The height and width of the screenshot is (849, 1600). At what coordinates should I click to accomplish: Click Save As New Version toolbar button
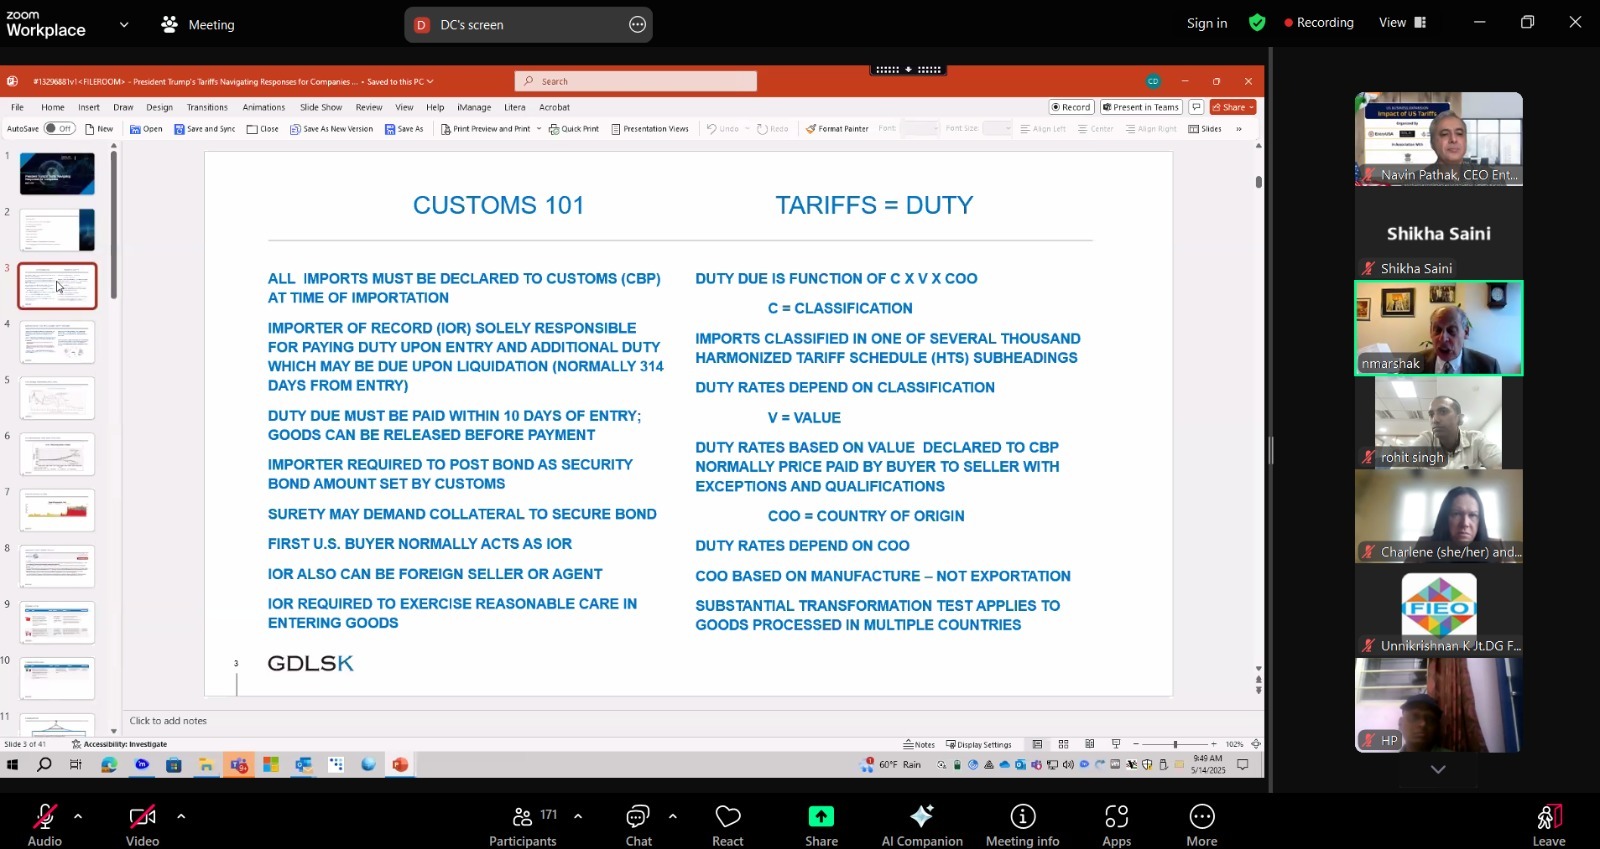pyautogui.click(x=331, y=129)
